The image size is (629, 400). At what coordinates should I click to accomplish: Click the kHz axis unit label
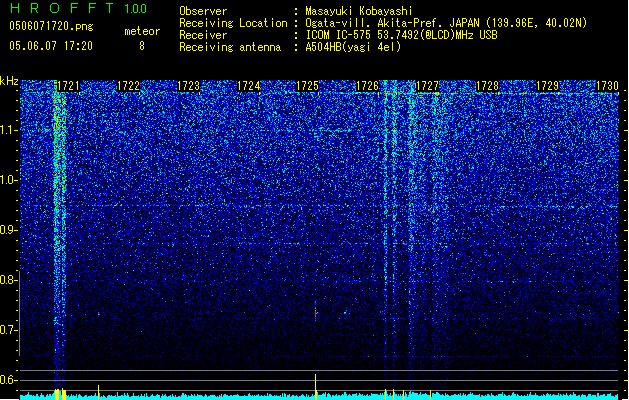tap(9, 81)
